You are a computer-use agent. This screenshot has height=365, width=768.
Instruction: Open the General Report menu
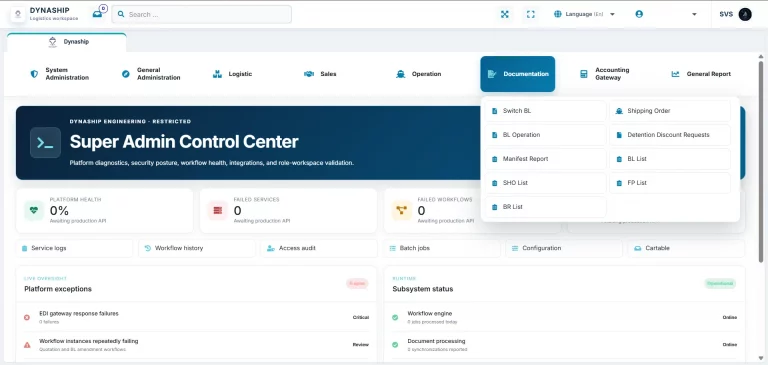(701, 74)
